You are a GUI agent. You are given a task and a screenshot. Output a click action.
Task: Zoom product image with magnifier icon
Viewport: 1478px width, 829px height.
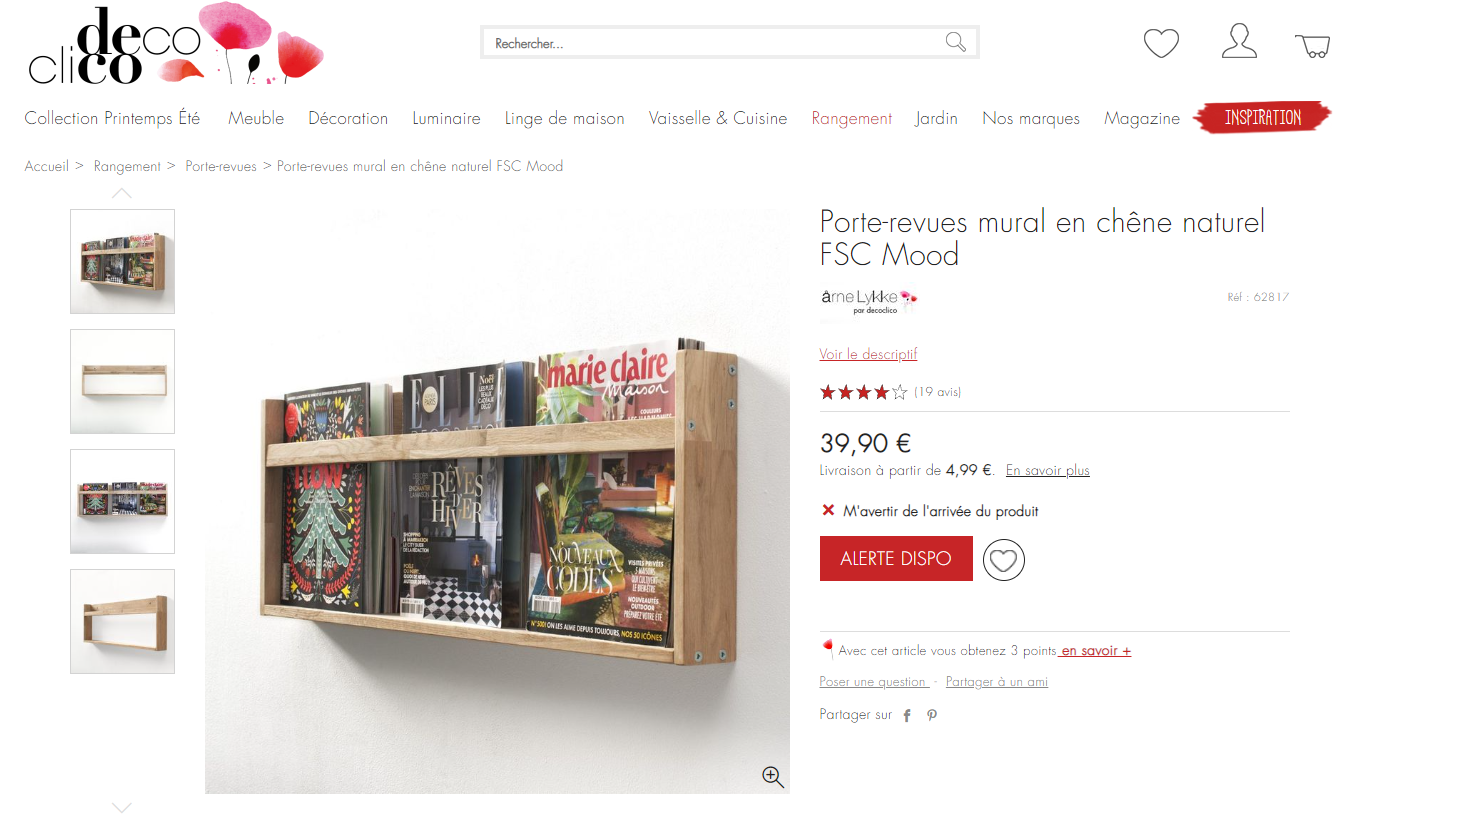coord(772,776)
